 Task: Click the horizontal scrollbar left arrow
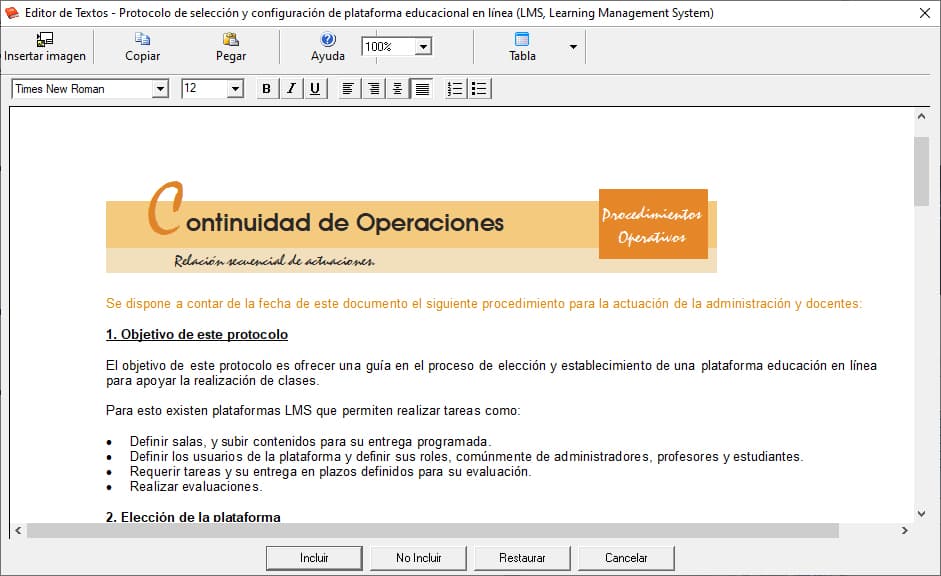tap(18, 530)
